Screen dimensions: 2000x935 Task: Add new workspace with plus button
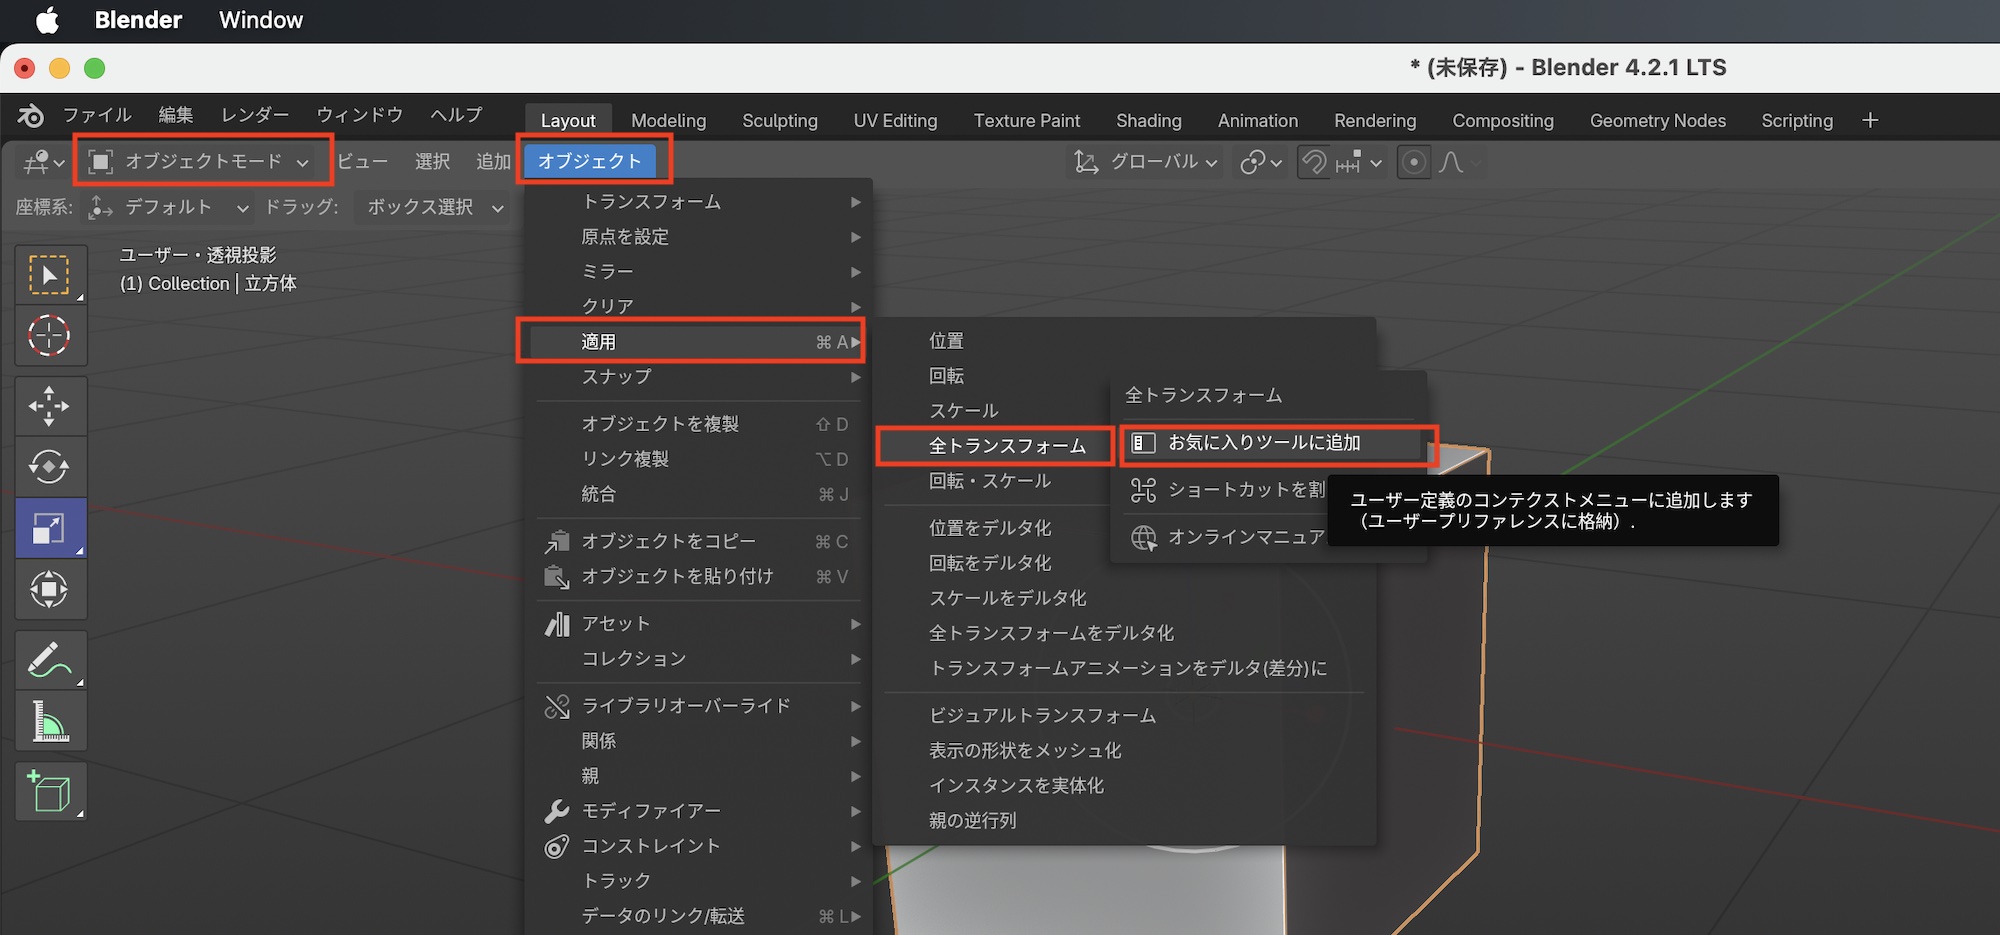pyautogui.click(x=1870, y=120)
